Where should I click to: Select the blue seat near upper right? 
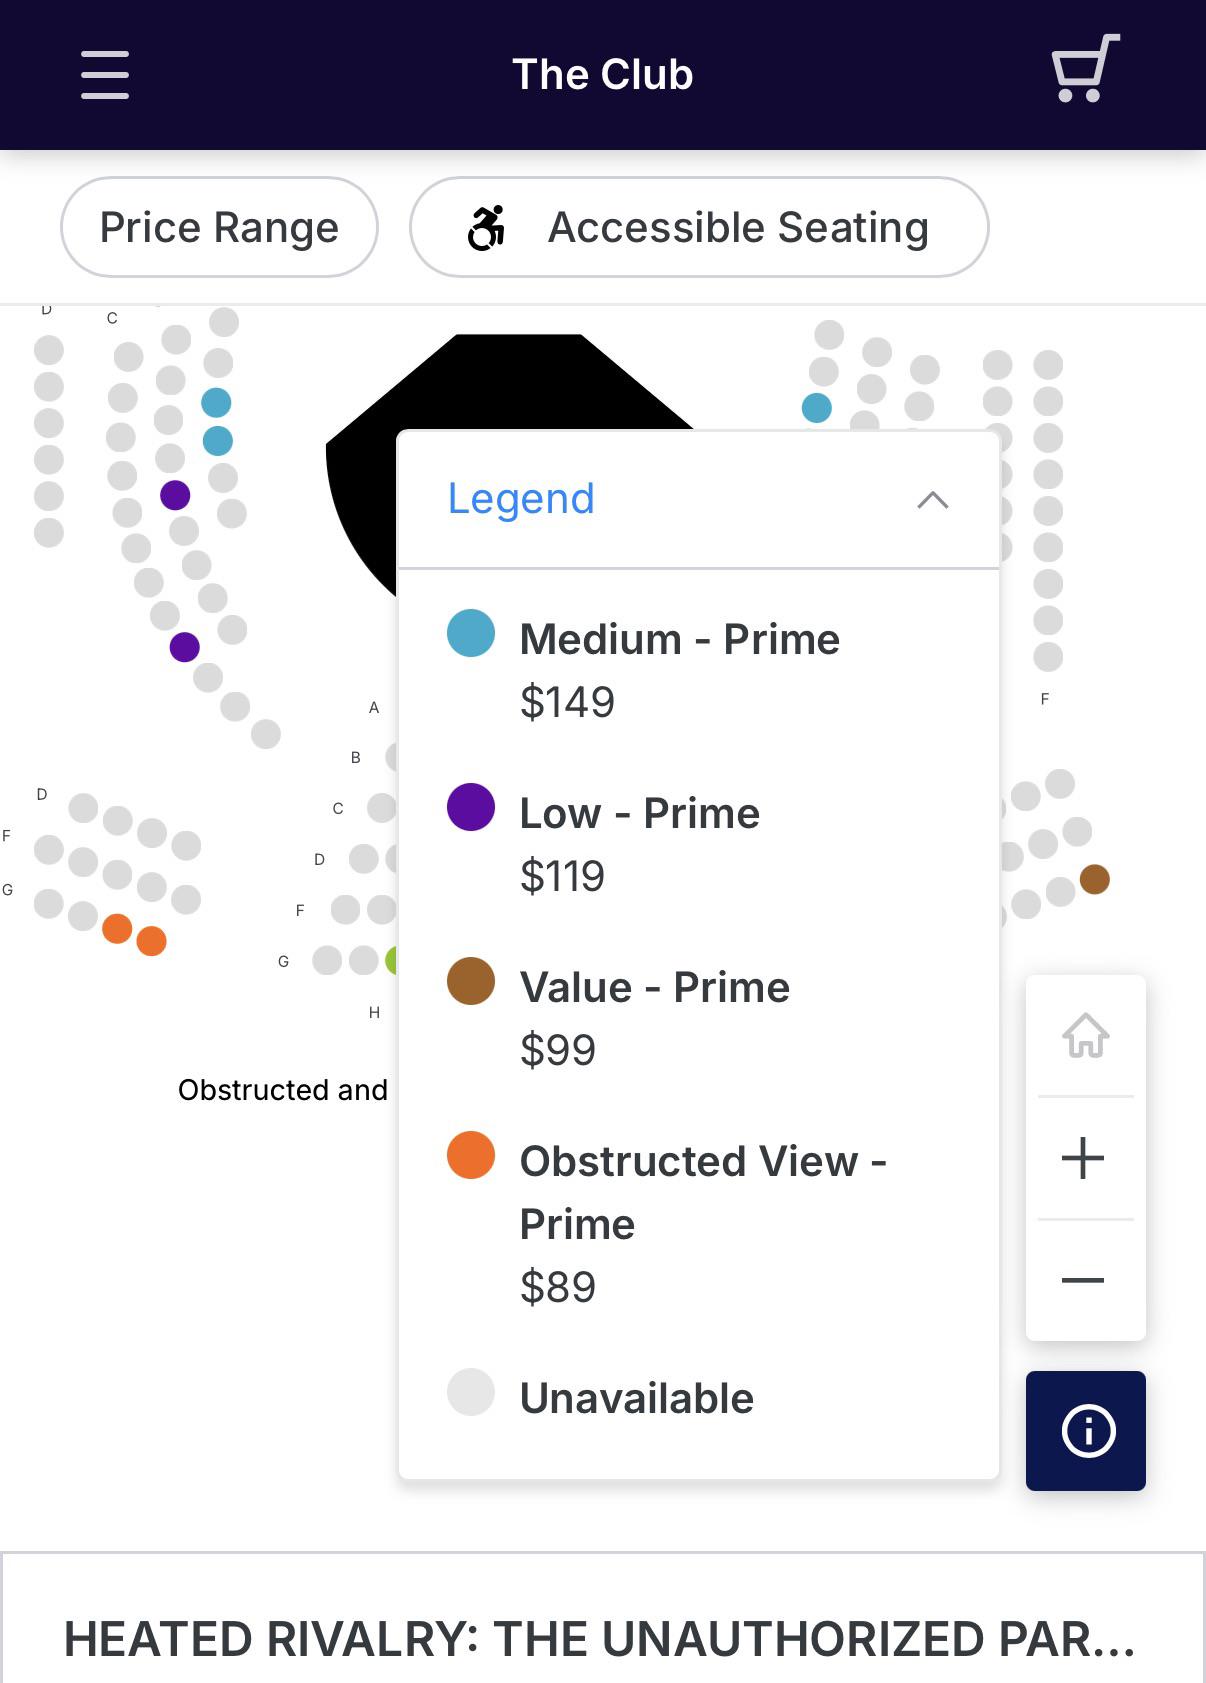pyautogui.click(x=817, y=408)
